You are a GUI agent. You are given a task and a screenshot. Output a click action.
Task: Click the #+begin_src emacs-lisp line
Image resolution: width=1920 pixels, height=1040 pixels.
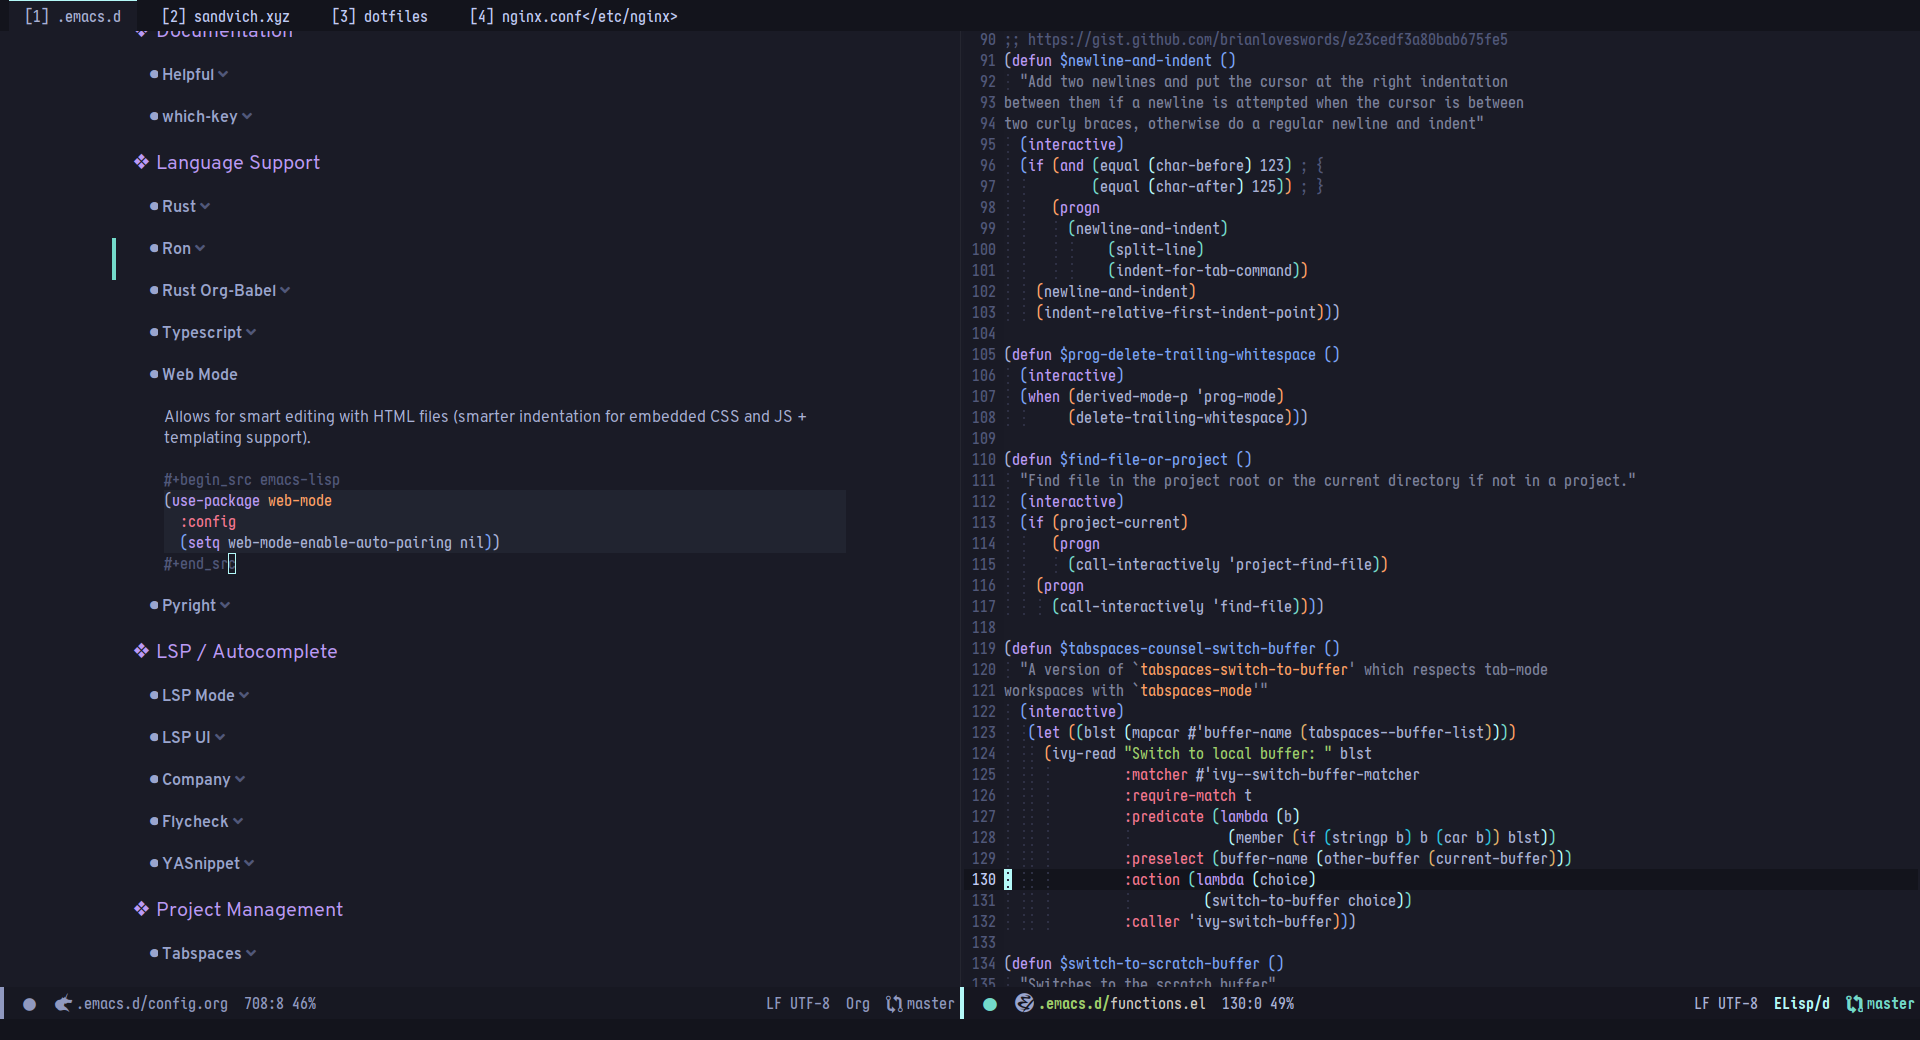click(252, 480)
